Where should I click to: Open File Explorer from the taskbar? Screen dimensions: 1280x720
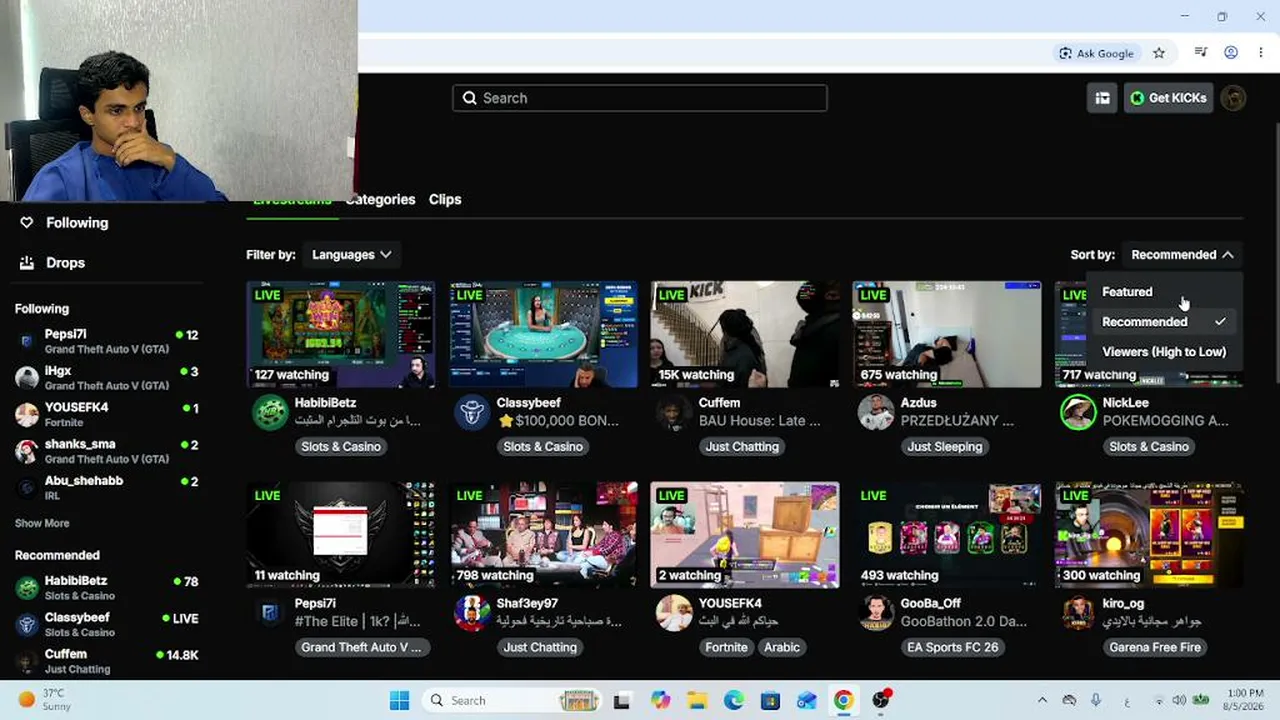tap(696, 700)
